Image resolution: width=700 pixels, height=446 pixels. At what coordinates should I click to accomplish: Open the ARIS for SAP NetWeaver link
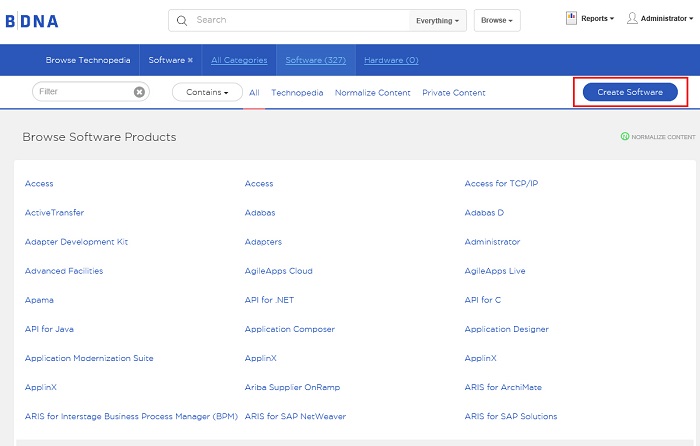pyautogui.click(x=295, y=416)
